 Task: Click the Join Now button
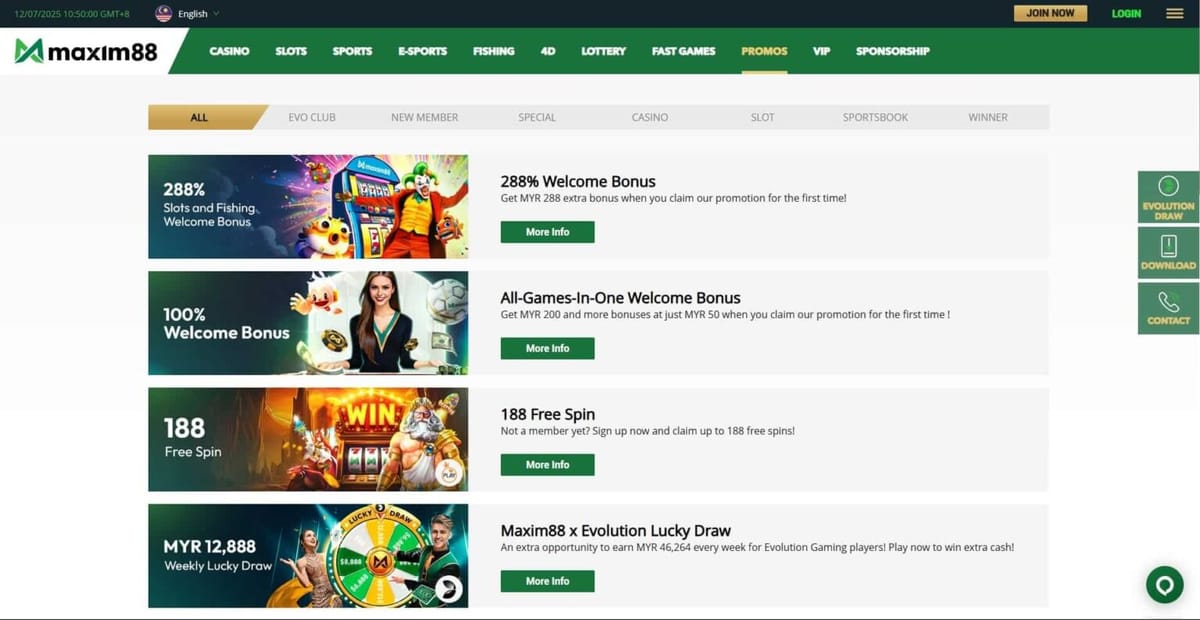coord(1050,13)
